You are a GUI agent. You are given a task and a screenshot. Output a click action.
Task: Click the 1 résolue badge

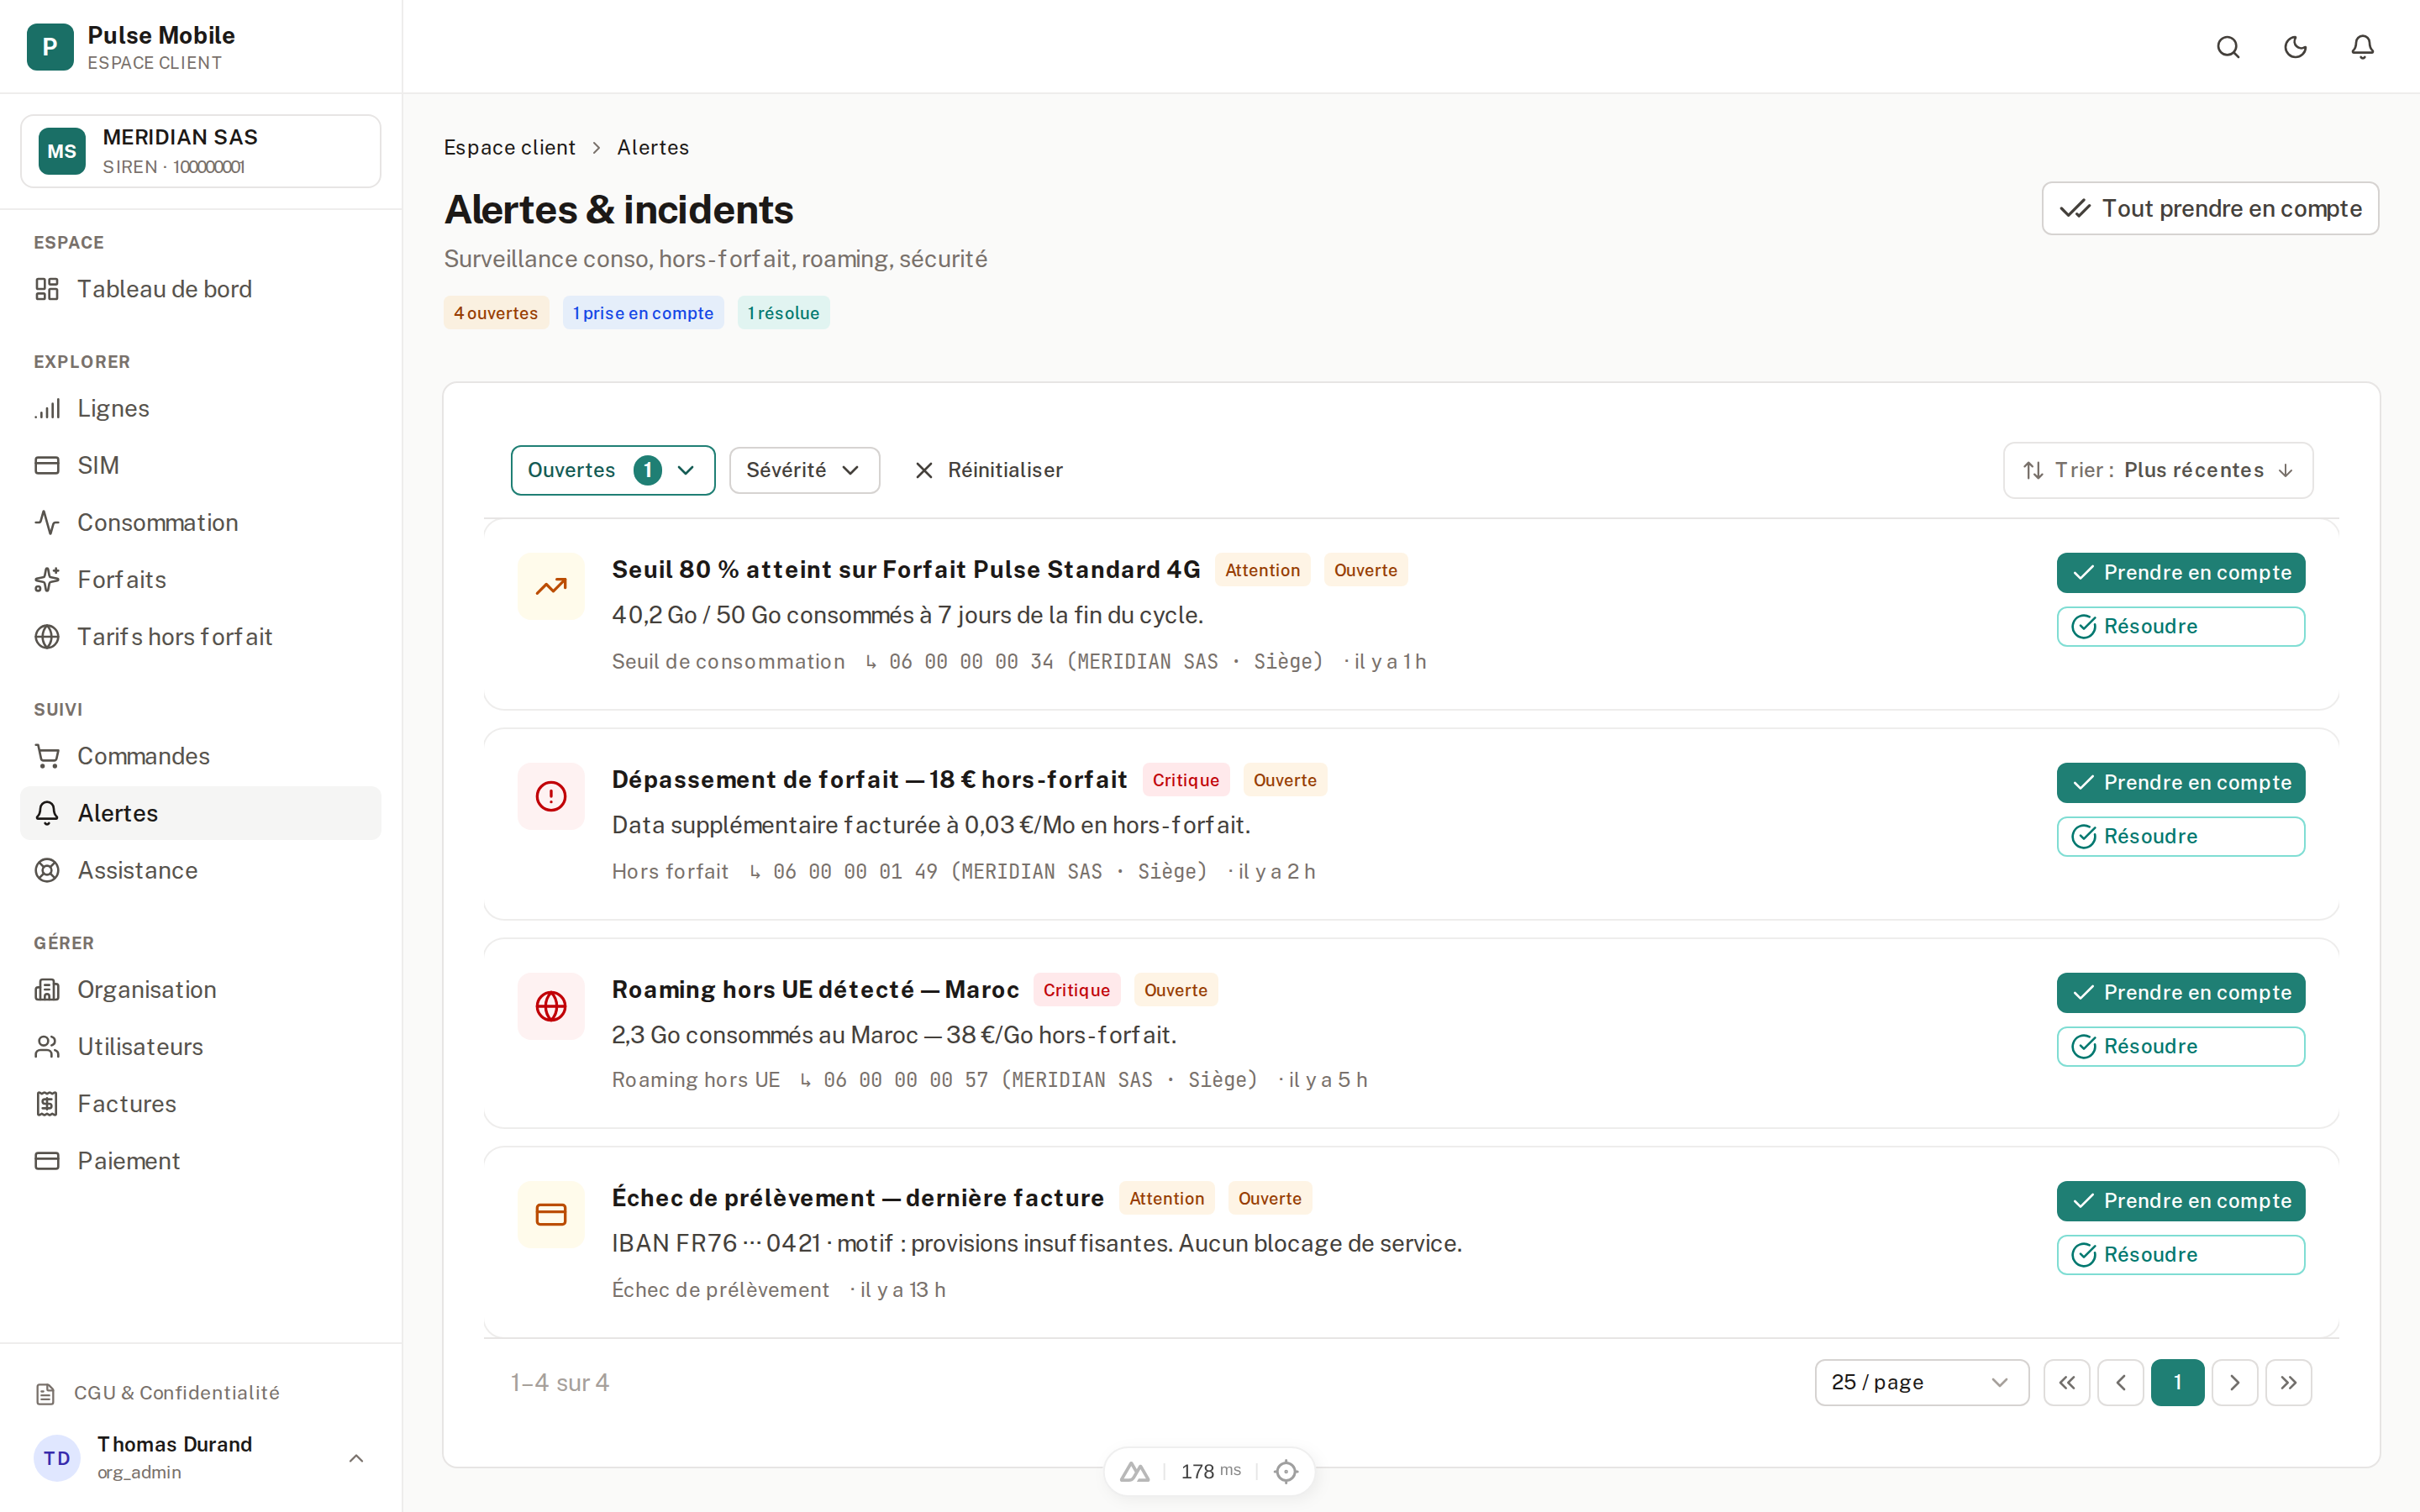tap(784, 313)
